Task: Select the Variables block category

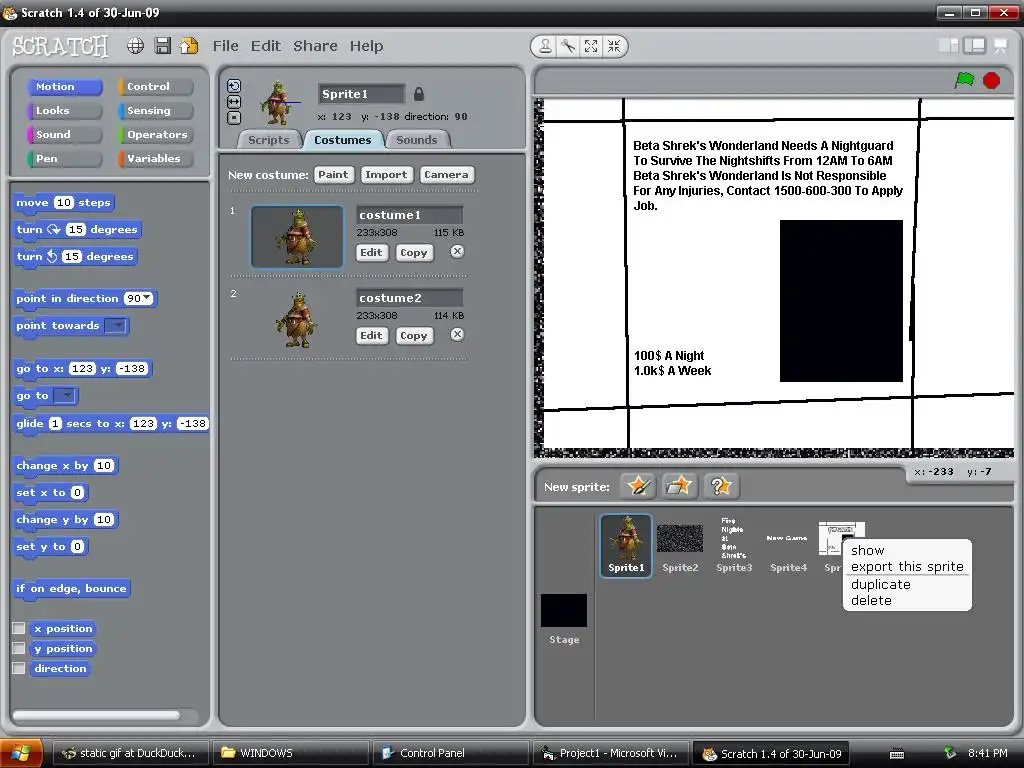Action: pyautogui.click(x=156, y=159)
